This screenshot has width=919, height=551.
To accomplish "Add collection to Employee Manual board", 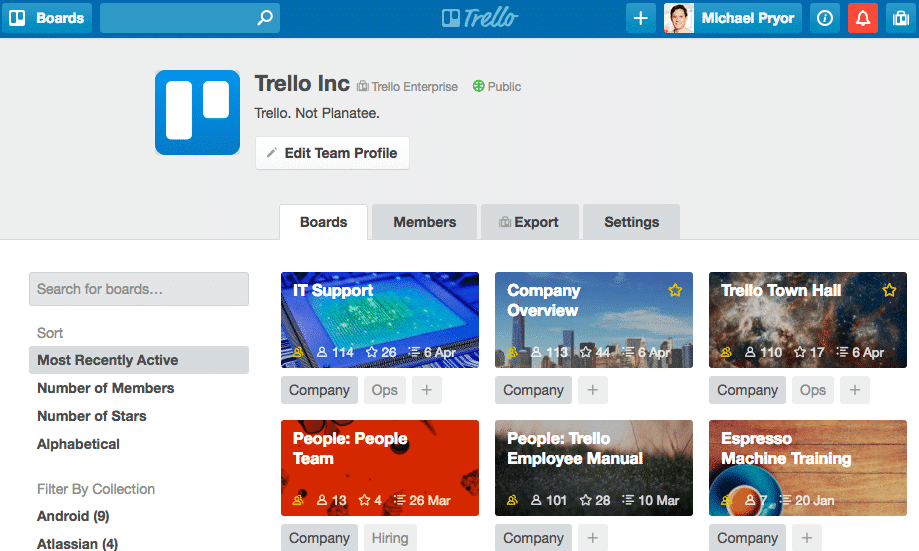I will click(593, 538).
